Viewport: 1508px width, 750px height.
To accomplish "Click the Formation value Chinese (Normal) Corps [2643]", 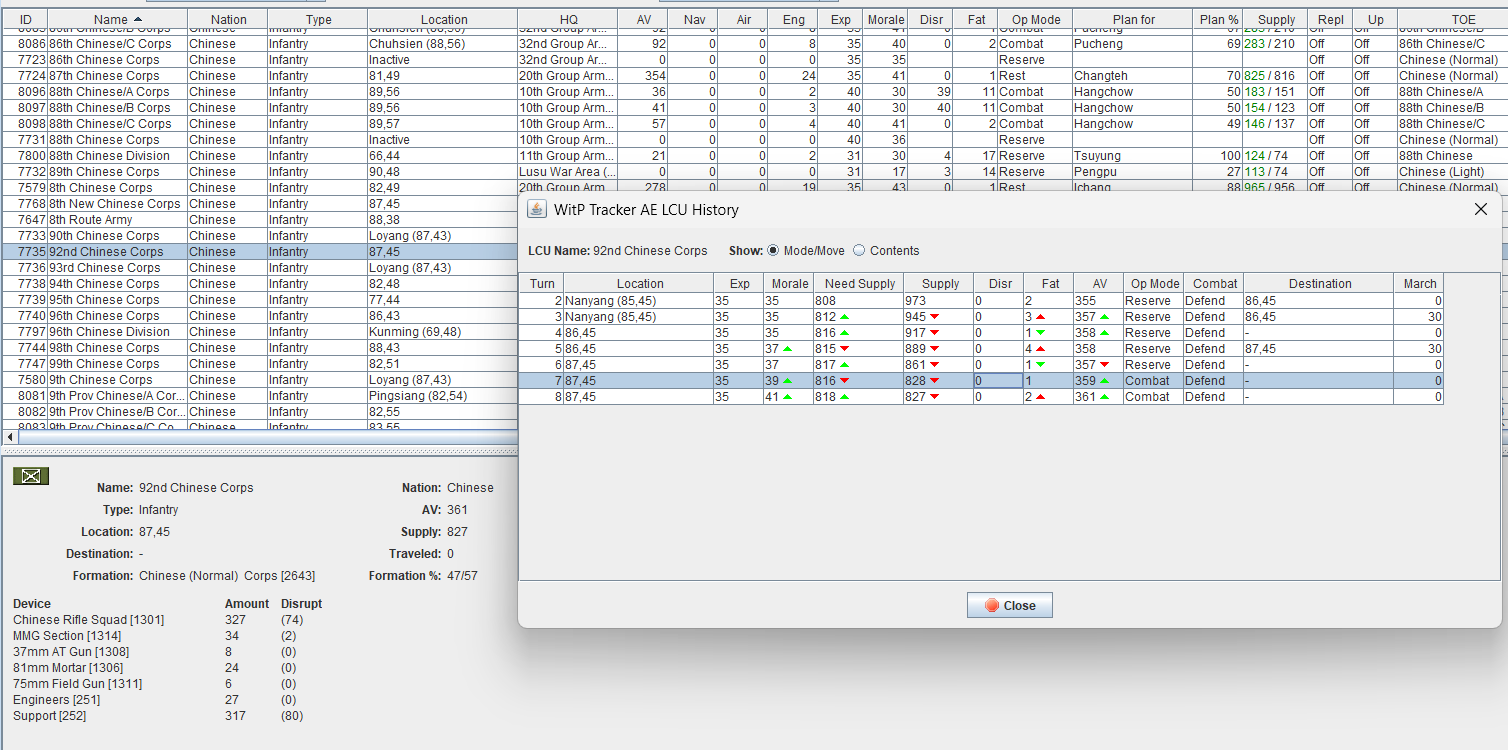I will [227, 576].
